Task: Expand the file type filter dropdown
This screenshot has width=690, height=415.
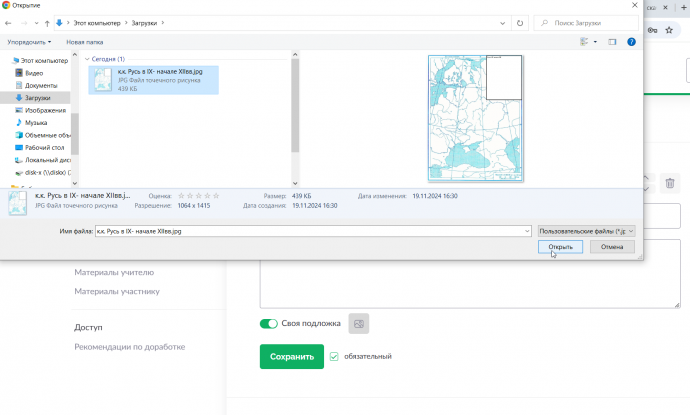Action: pos(585,230)
